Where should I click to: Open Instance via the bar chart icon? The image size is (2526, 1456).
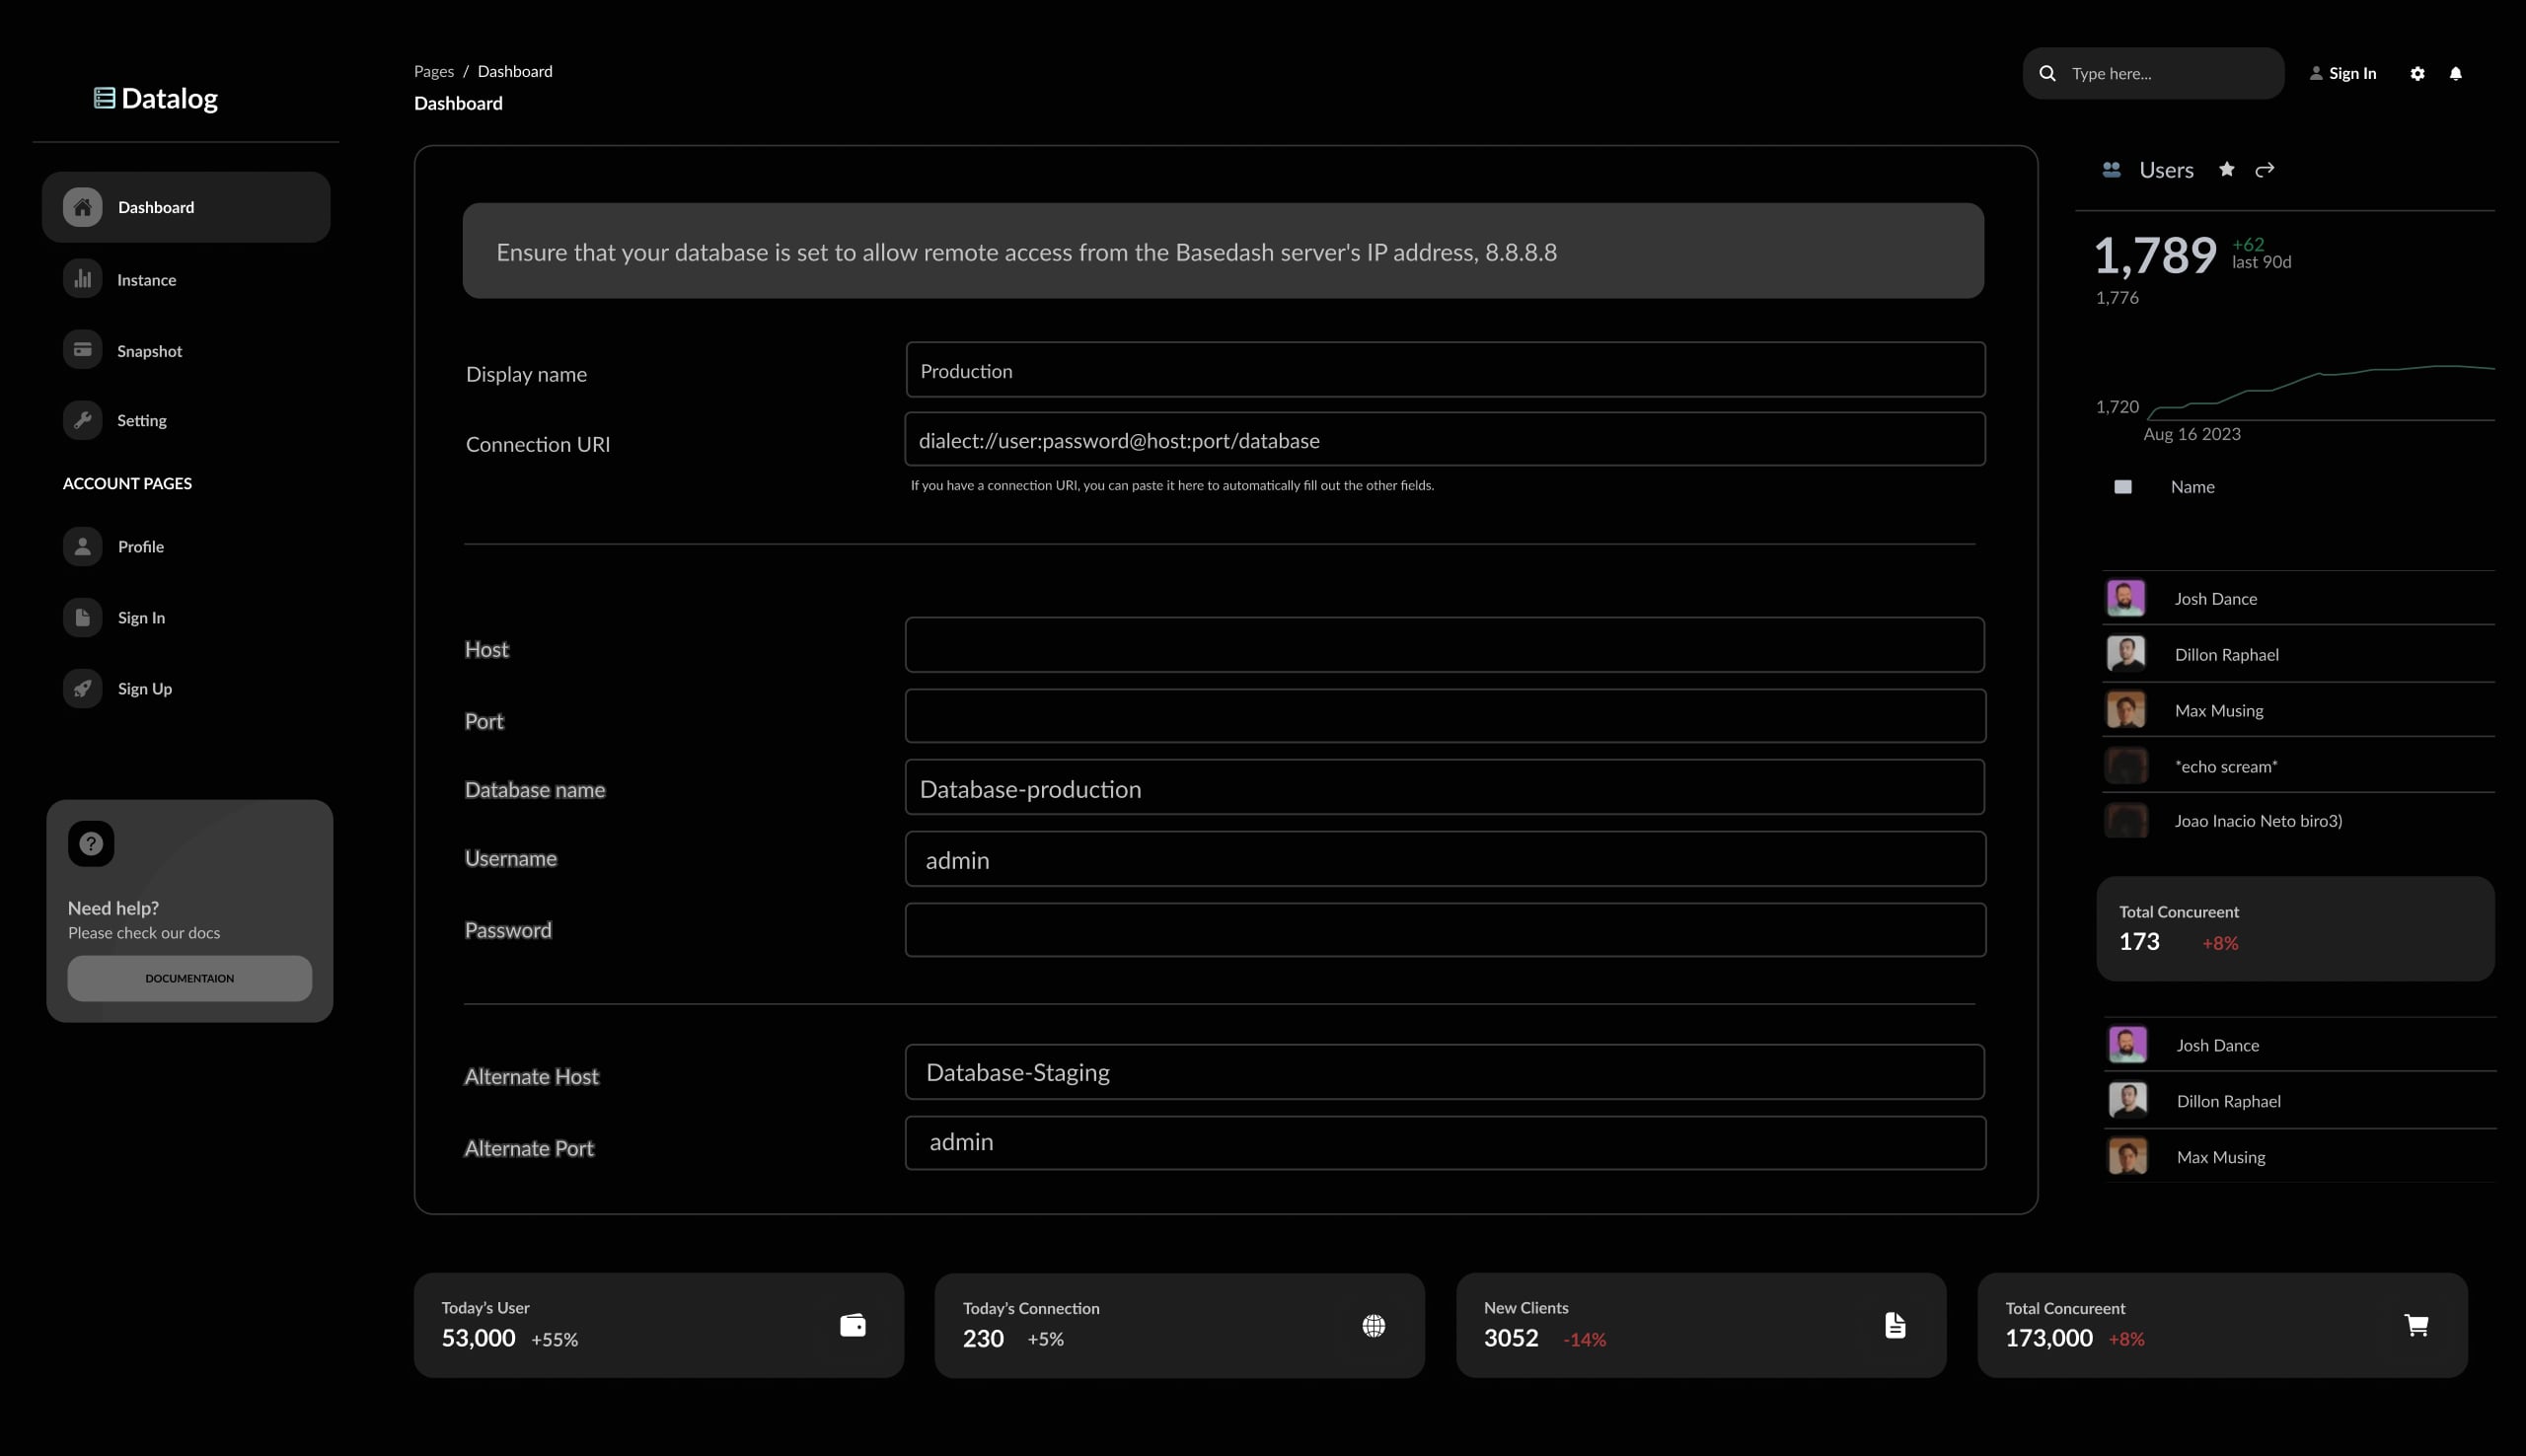(x=82, y=279)
